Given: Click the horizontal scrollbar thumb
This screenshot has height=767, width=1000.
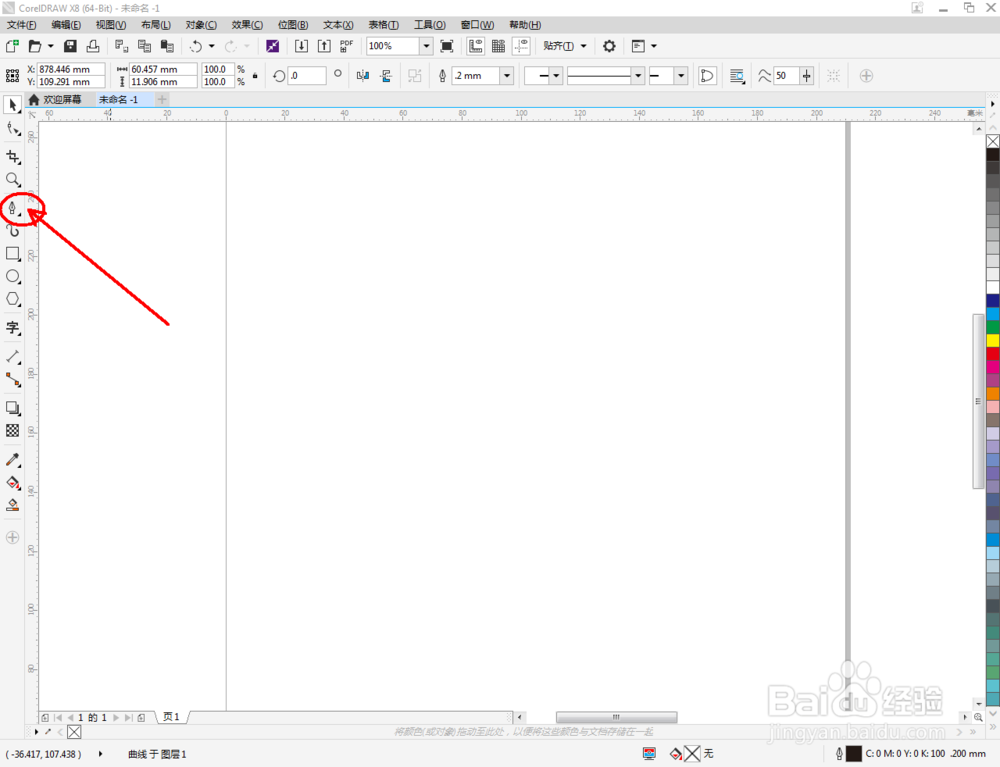Looking at the screenshot, I should pyautogui.click(x=616, y=717).
